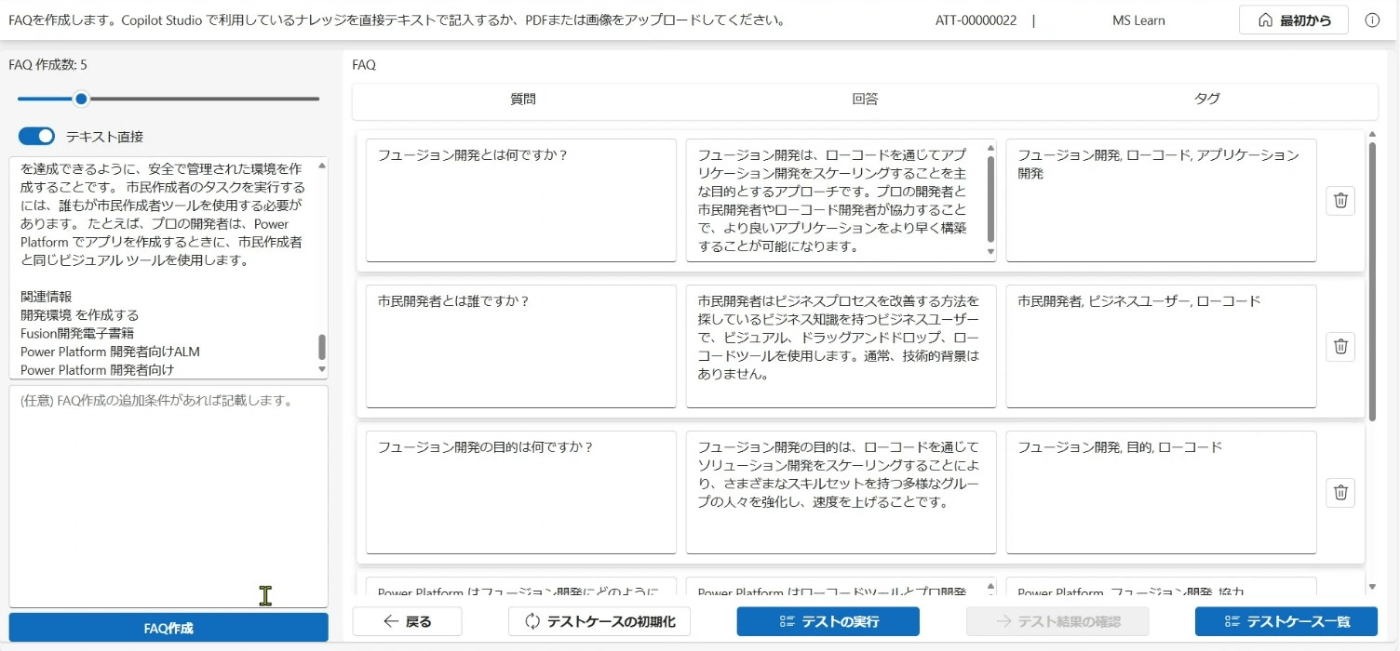The width and height of the screenshot is (1400, 651).
Task: Click the タグ column header
Action: tap(1207, 99)
